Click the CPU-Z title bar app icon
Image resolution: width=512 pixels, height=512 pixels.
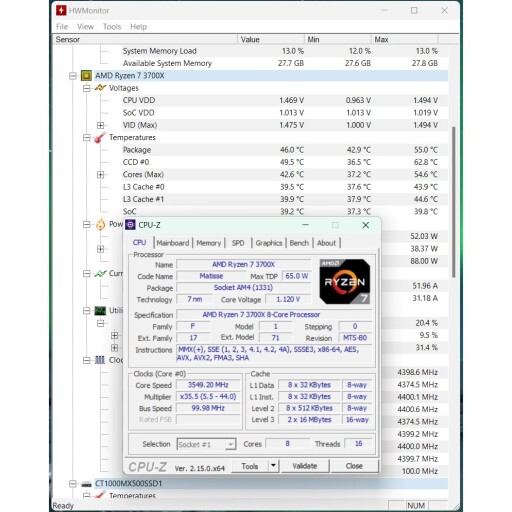click(x=130, y=225)
